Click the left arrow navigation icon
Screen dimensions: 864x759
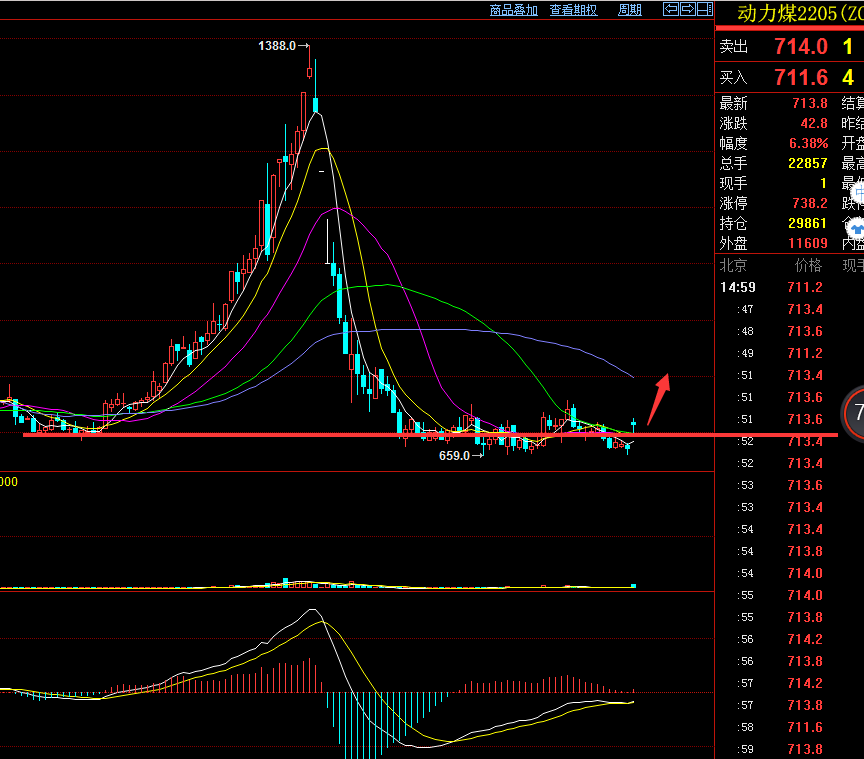(x=671, y=9)
